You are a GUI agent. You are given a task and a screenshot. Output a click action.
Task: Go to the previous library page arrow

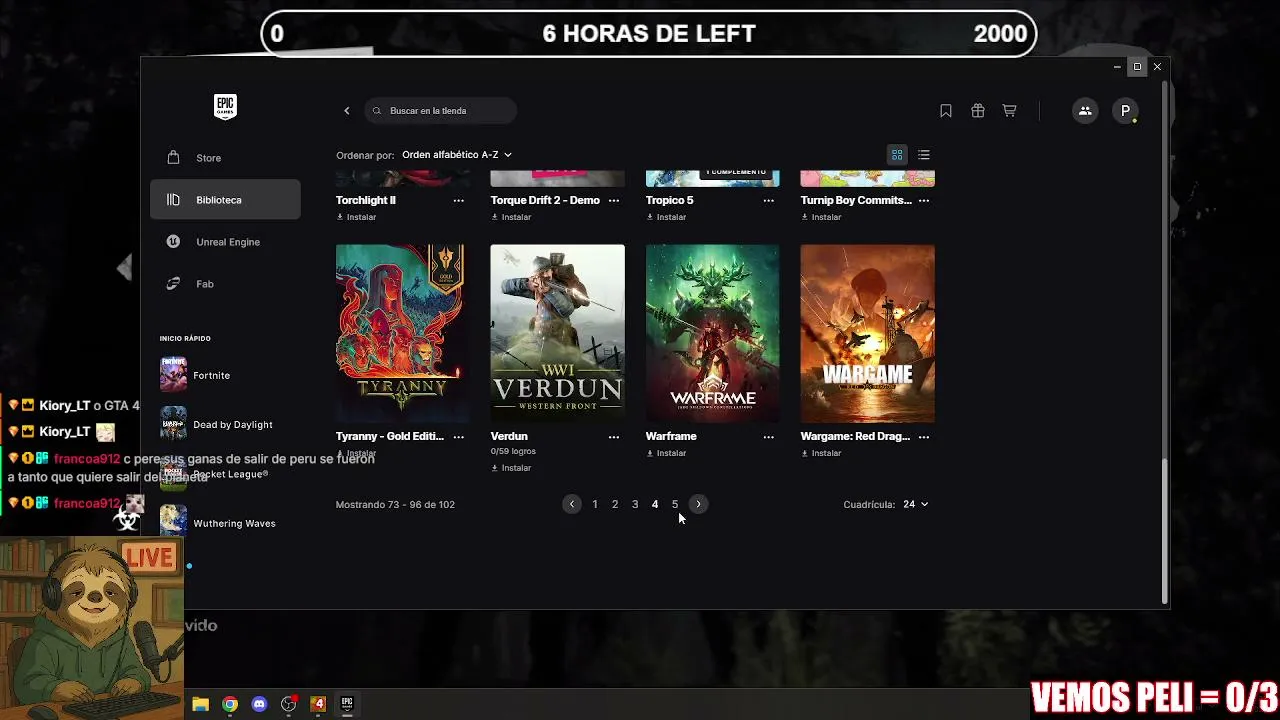tap(571, 505)
